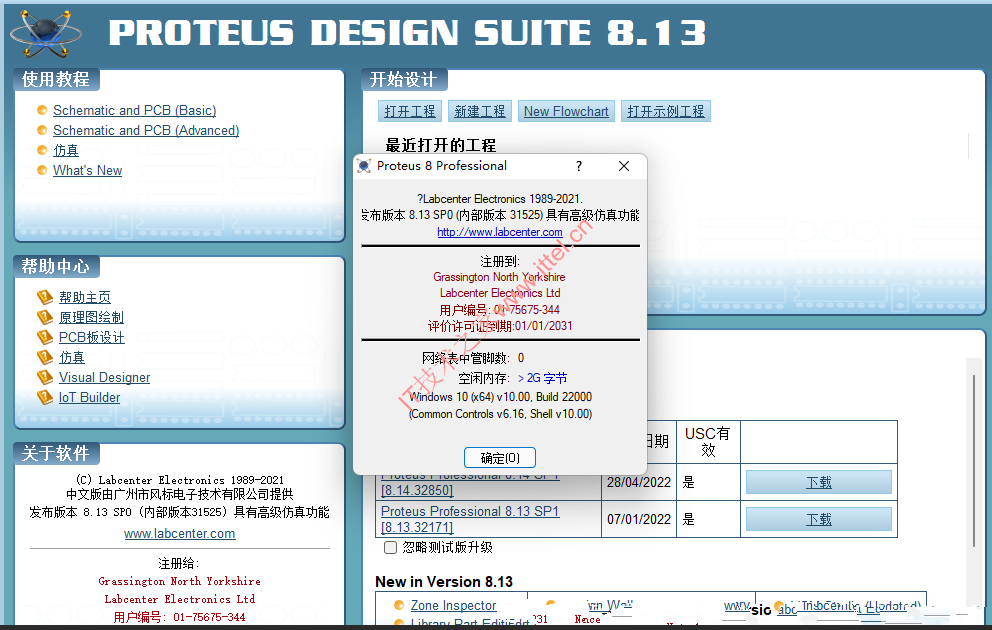Click the book icon beside 原理图绘制

[x=45, y=317]
